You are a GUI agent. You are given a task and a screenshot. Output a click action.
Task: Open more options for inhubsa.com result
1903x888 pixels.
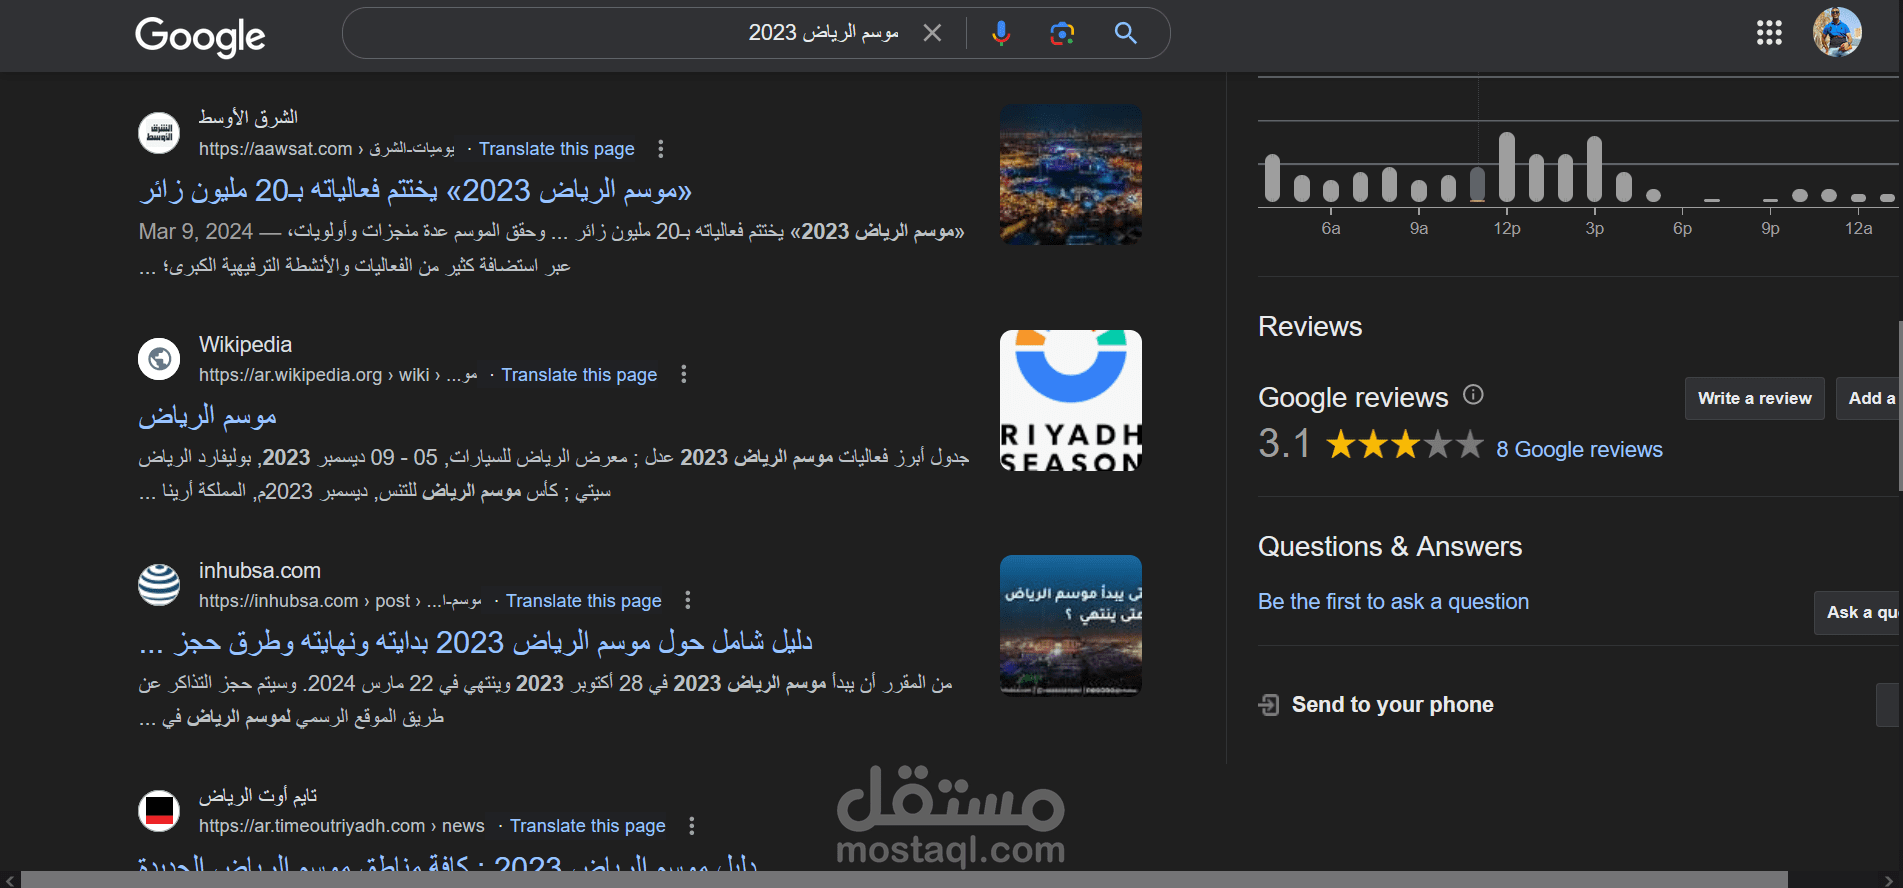pyautogui.click(x=687, y=600)
